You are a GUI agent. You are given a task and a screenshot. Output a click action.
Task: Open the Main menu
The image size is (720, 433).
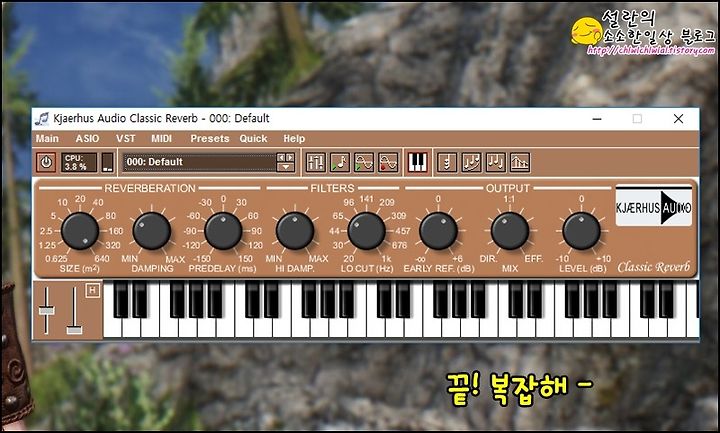(x=47, y=138)
